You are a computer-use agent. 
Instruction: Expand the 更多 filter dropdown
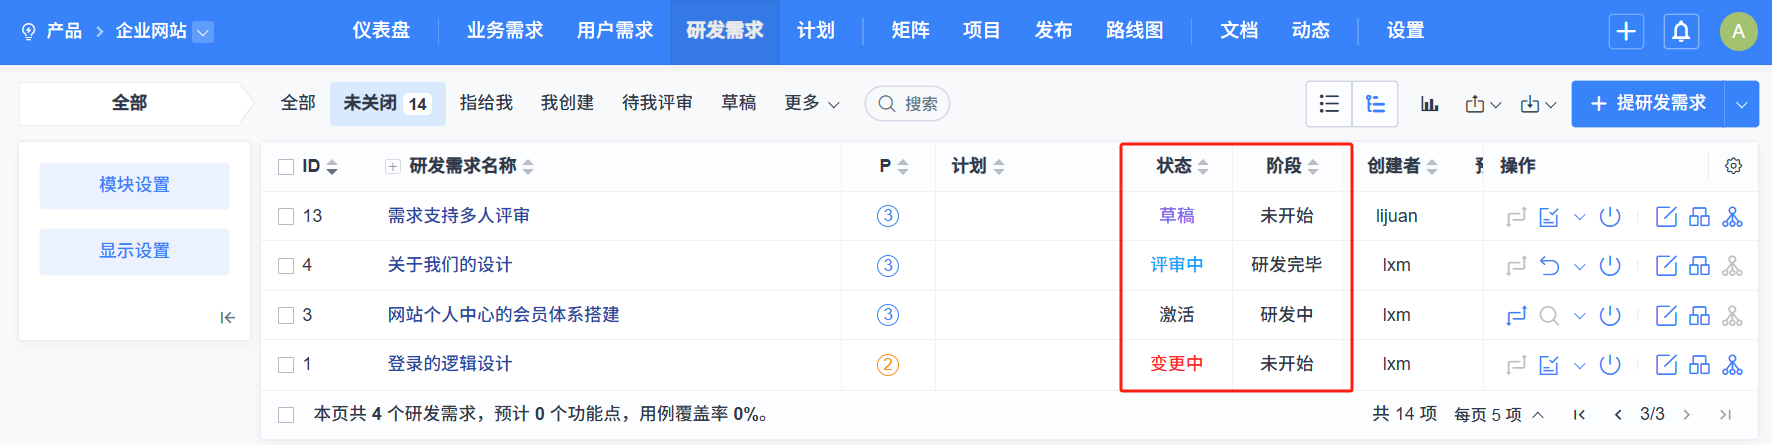coord(811,104)
